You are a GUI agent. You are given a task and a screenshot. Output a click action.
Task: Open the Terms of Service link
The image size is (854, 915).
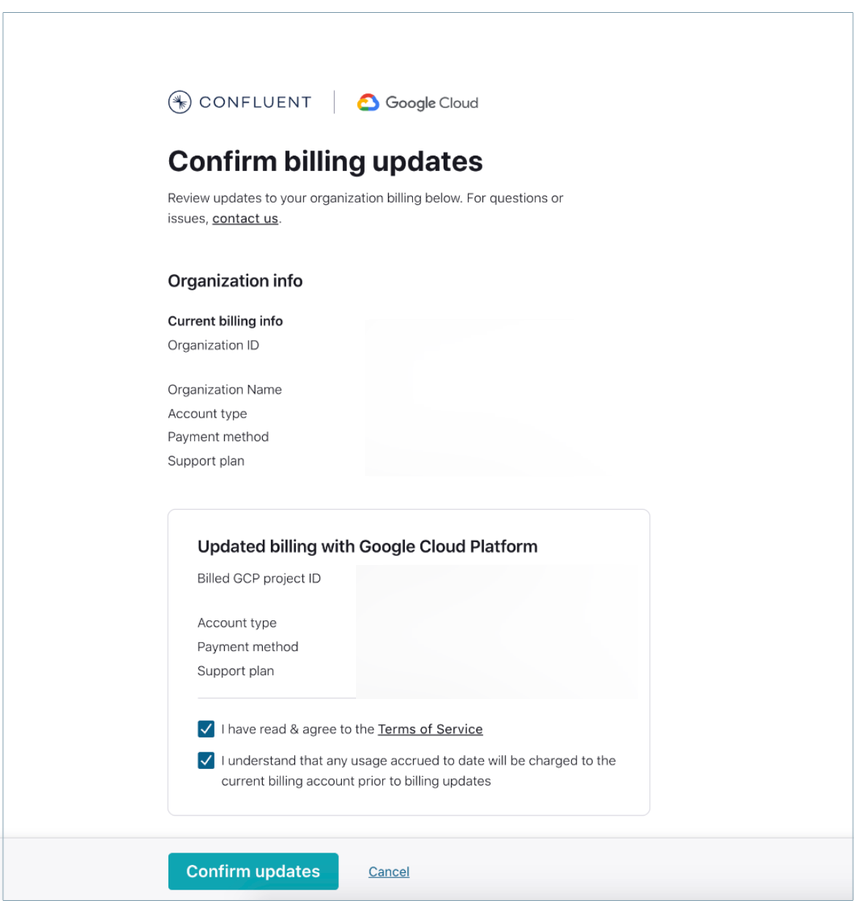pos(430,729)
